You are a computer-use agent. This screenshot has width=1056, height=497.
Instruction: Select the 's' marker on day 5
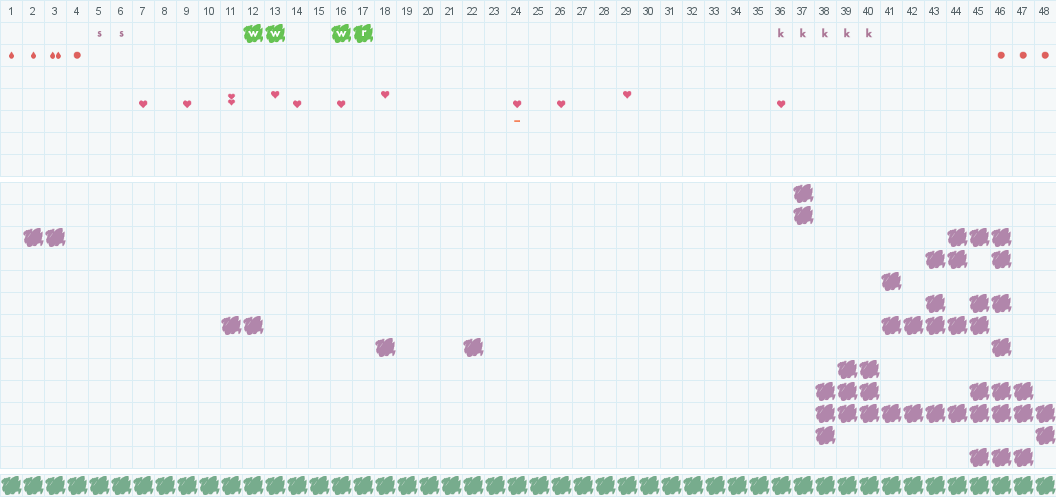100,34
